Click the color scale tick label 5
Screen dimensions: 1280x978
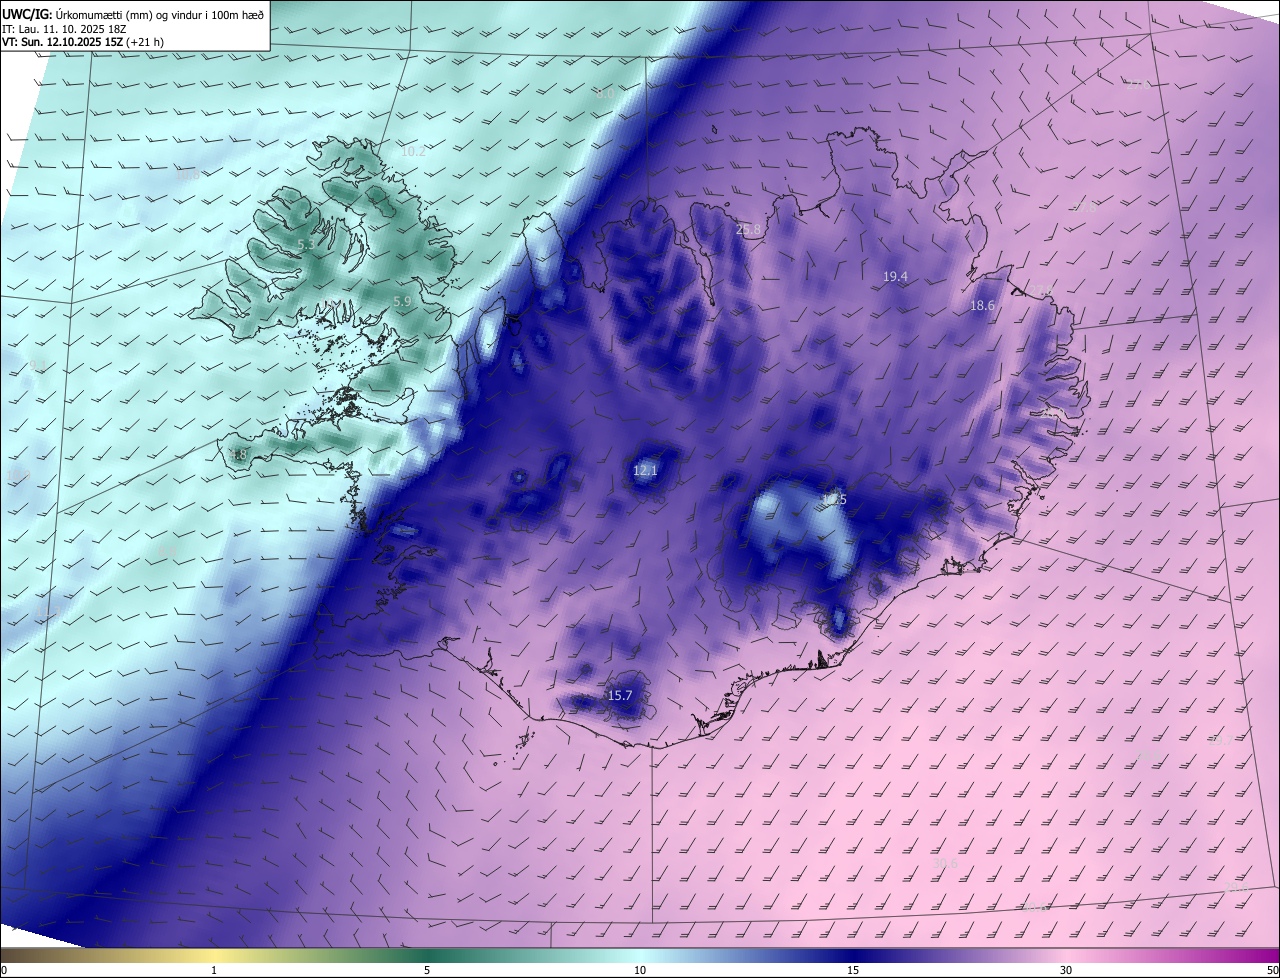(x=427, y=970)
